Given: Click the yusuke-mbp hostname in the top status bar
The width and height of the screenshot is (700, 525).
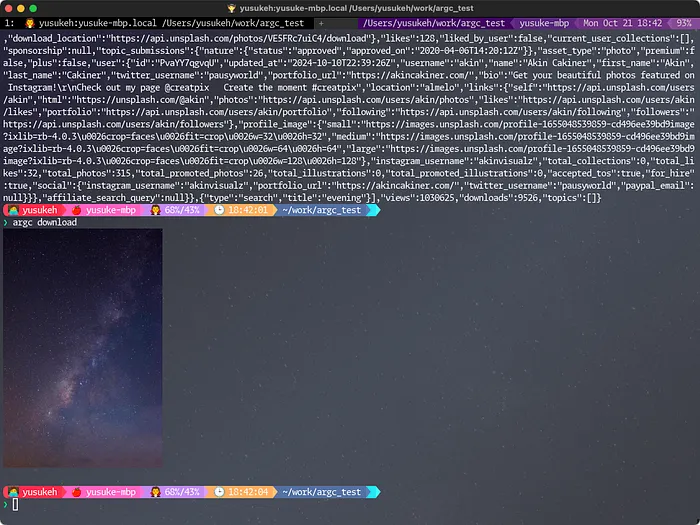Looking at the screenshot, I should pos(543,23).
